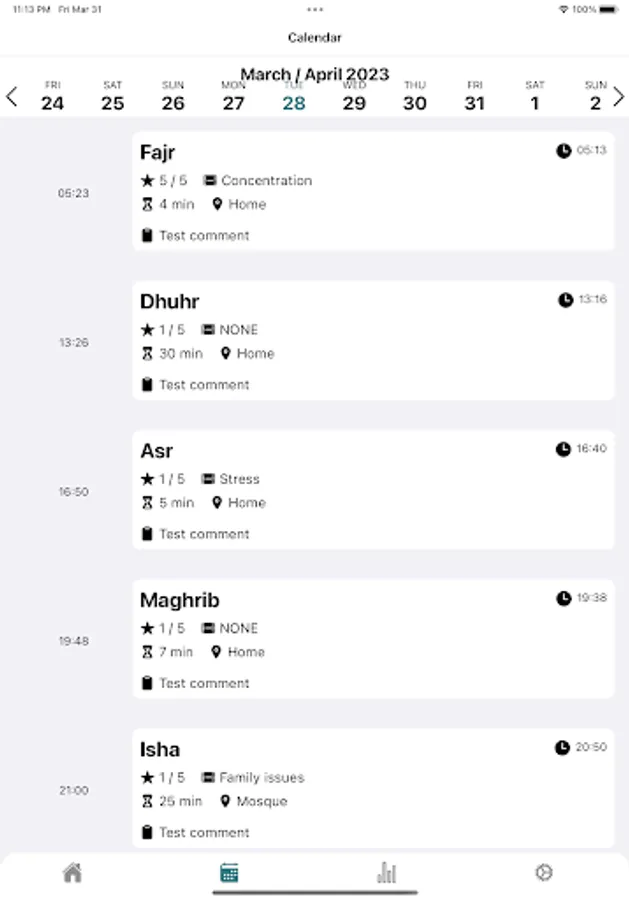
Task: Click the hourglass duration icon for Asr
Action: (x=147, y=503)
